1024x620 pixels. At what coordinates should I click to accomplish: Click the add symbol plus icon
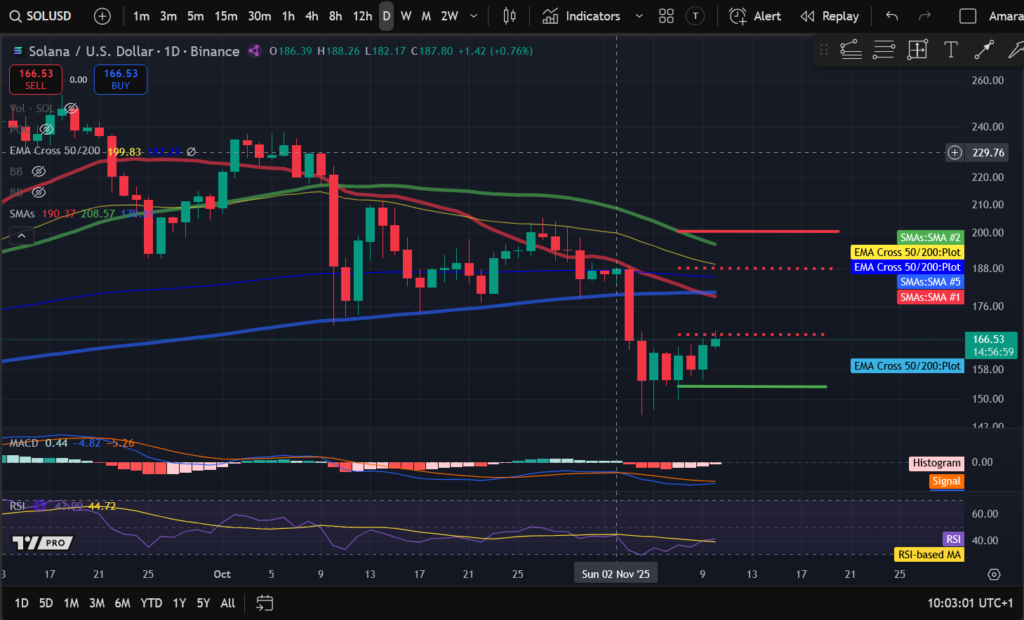pos(102,16)
